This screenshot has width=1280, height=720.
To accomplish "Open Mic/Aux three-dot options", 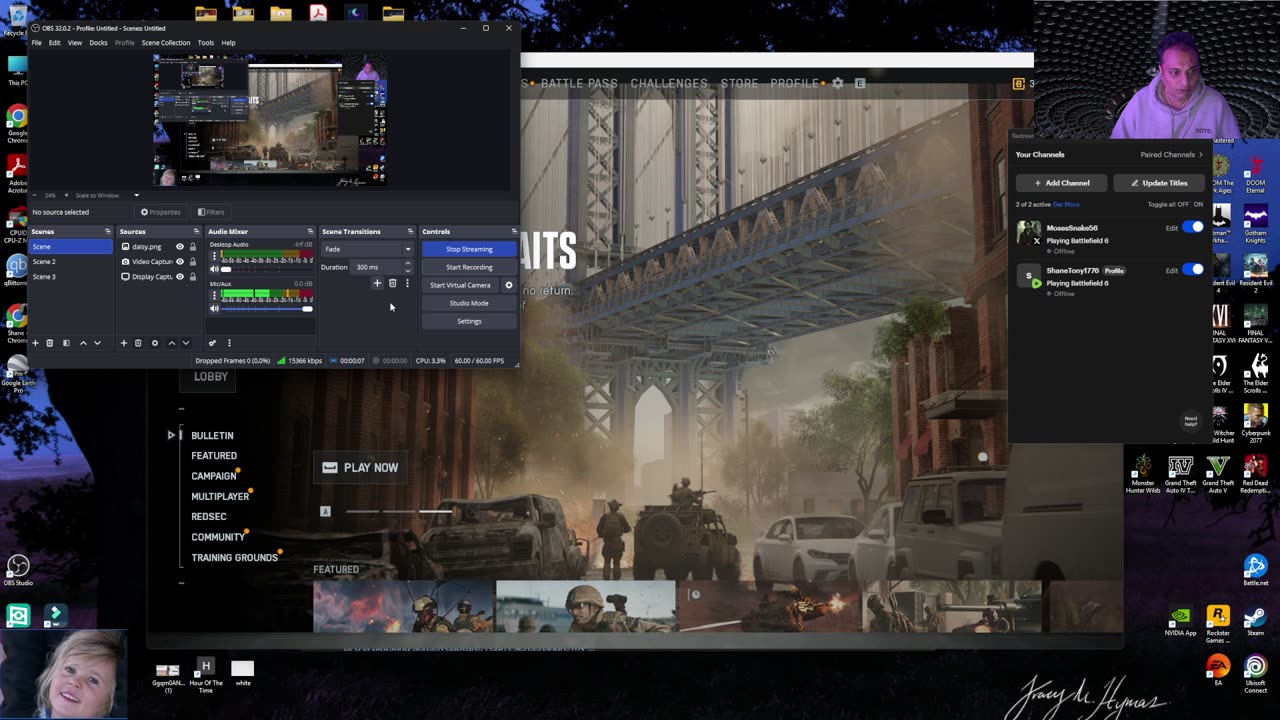I will [214, 297].
